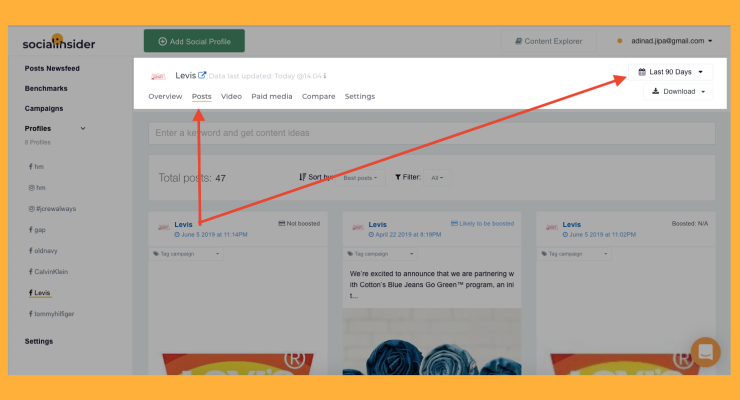Select the oldnavy Facebook profile
740x400 pixels.
click(x=43, y=250)
